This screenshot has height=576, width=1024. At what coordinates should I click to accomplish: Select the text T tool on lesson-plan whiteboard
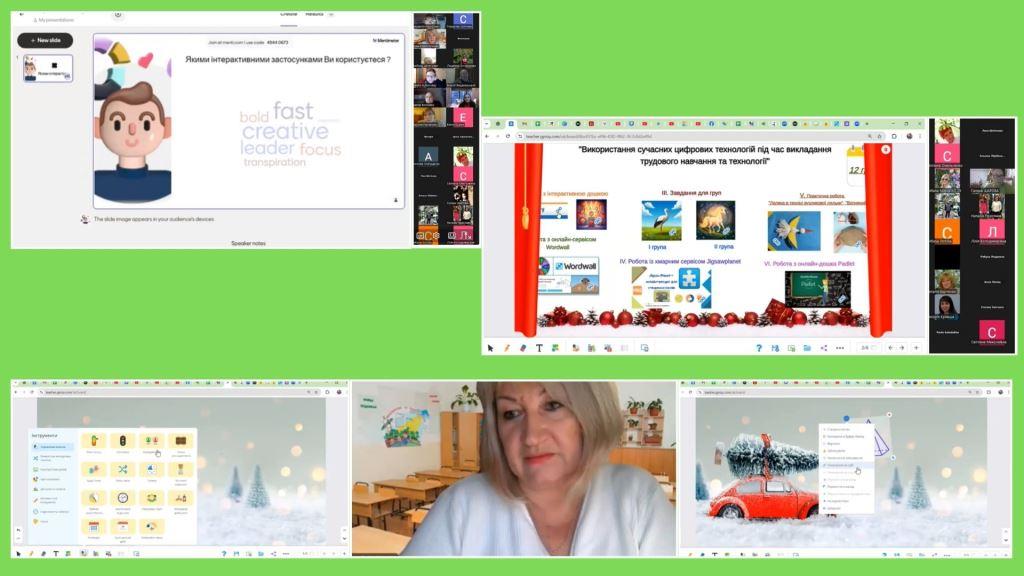point(539,348)
